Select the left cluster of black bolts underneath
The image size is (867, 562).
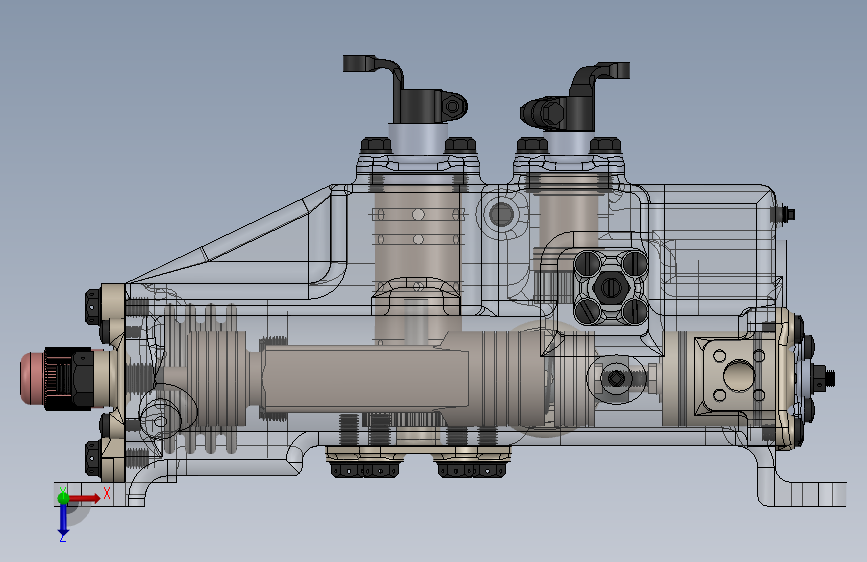(x=365, y=470)
